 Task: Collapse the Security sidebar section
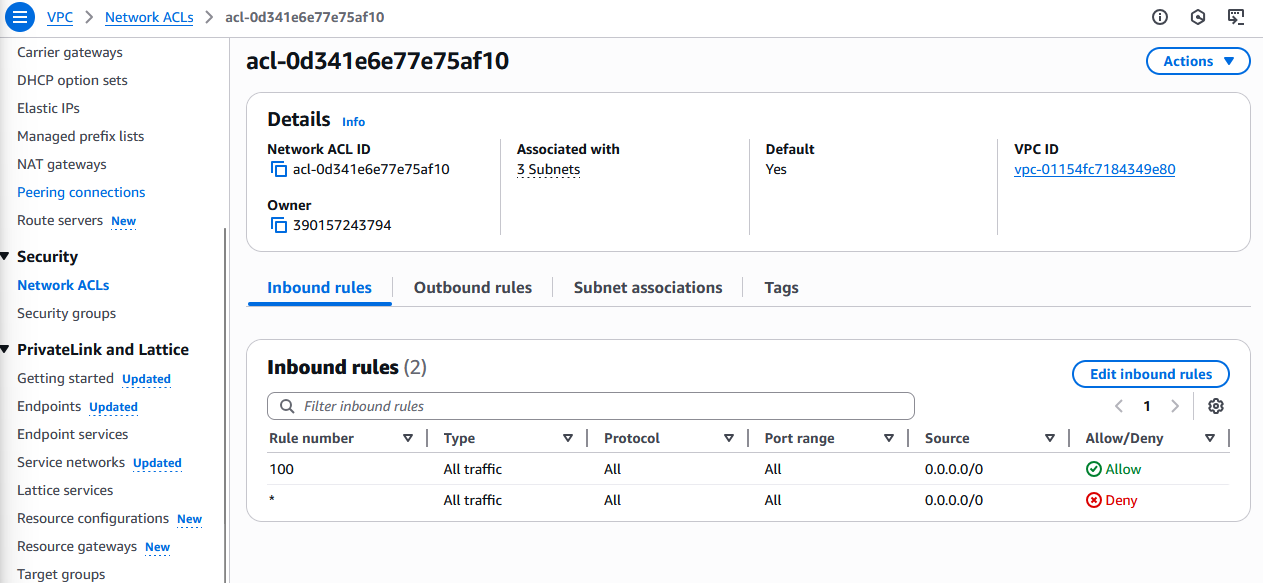(x=5, y=257)
